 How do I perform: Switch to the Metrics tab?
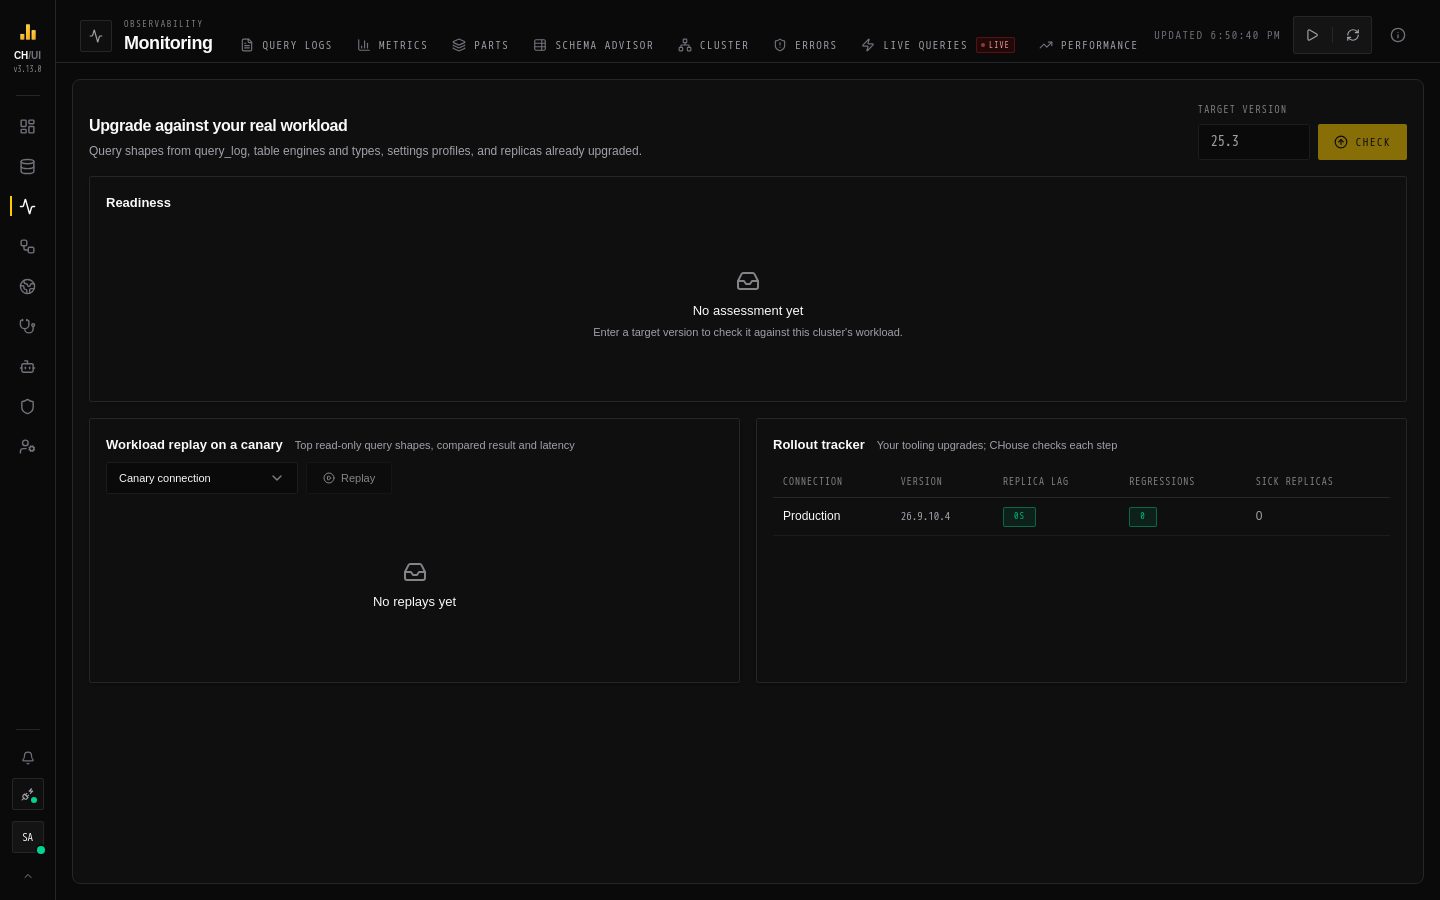[392, 45]
